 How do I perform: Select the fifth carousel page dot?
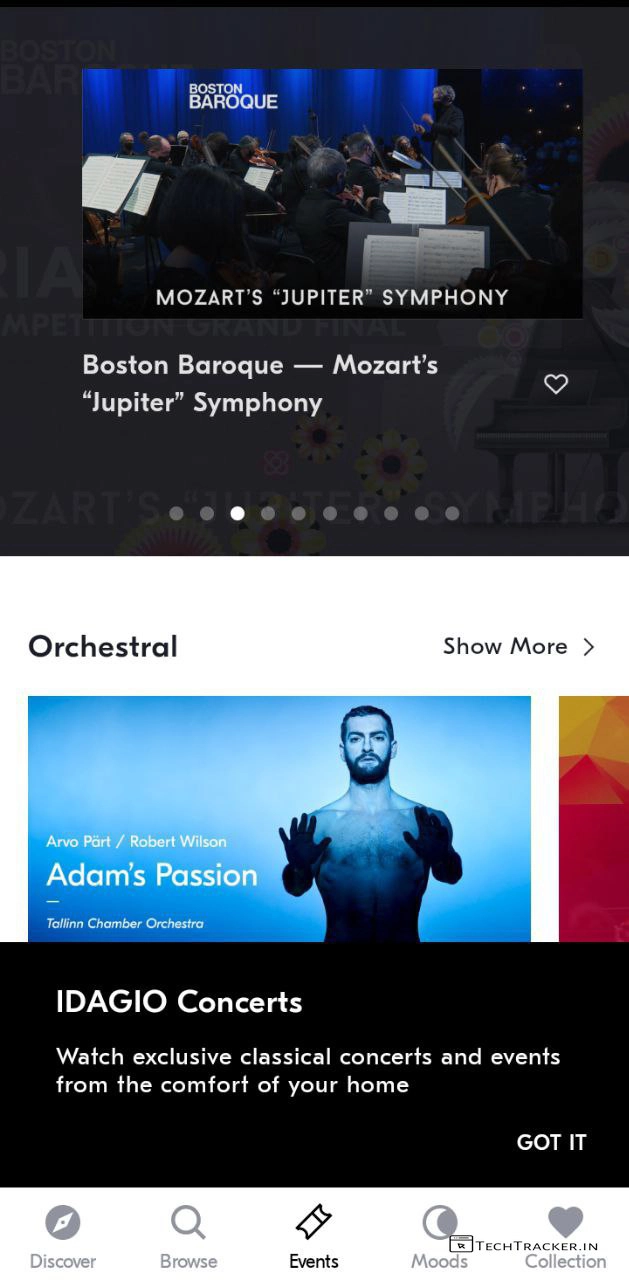(x=299, y=514)
